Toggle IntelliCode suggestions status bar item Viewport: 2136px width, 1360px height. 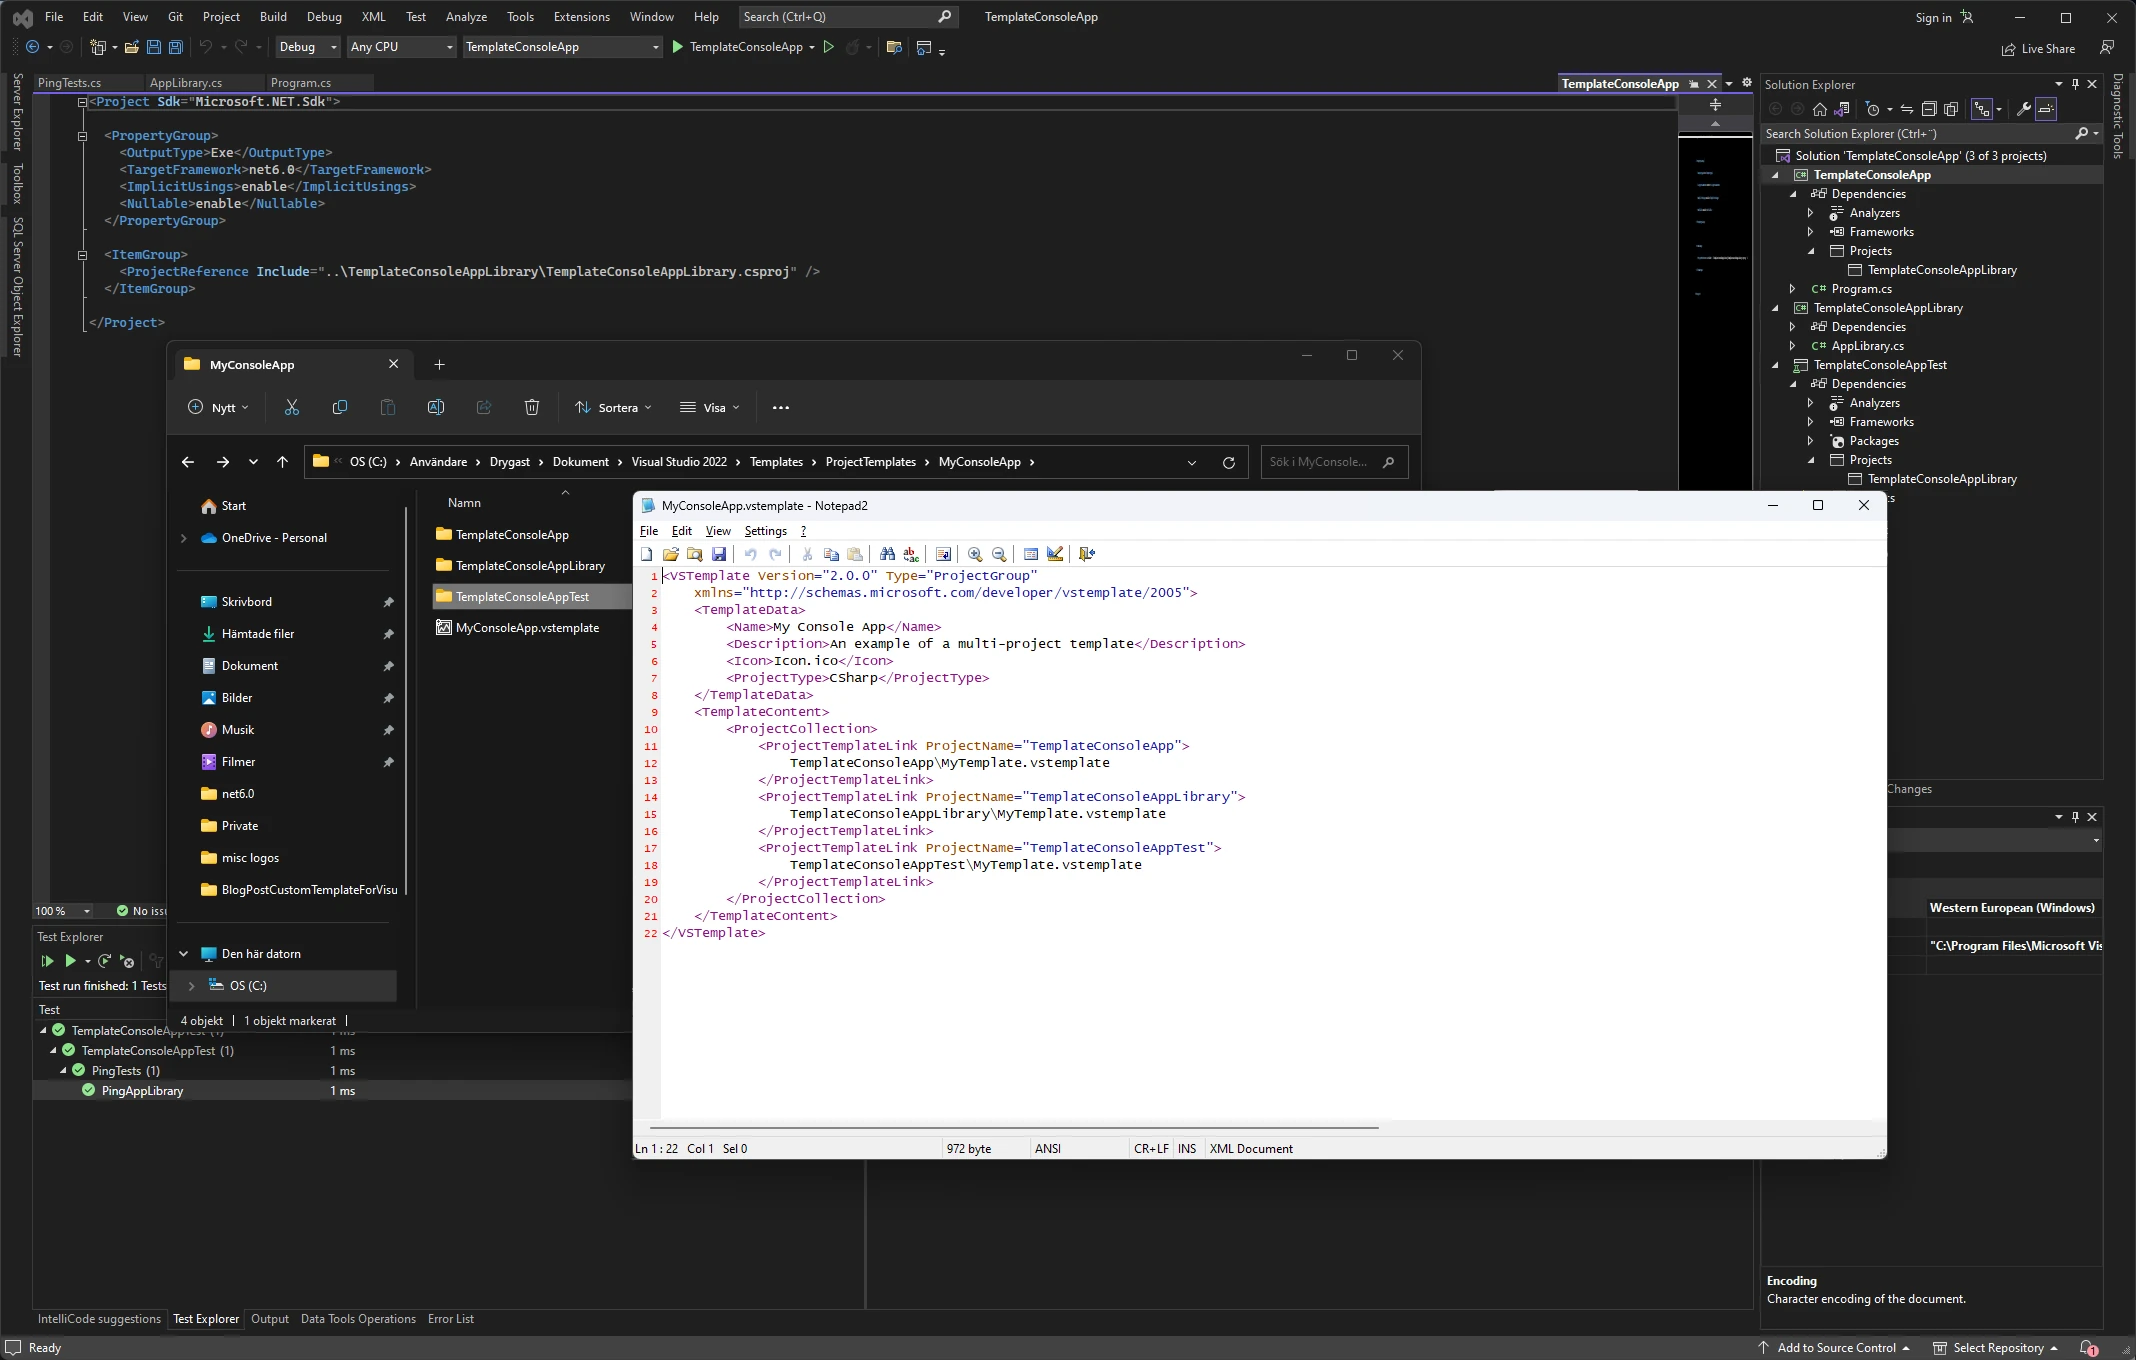pyautogui.click(x=98, y=1318)
